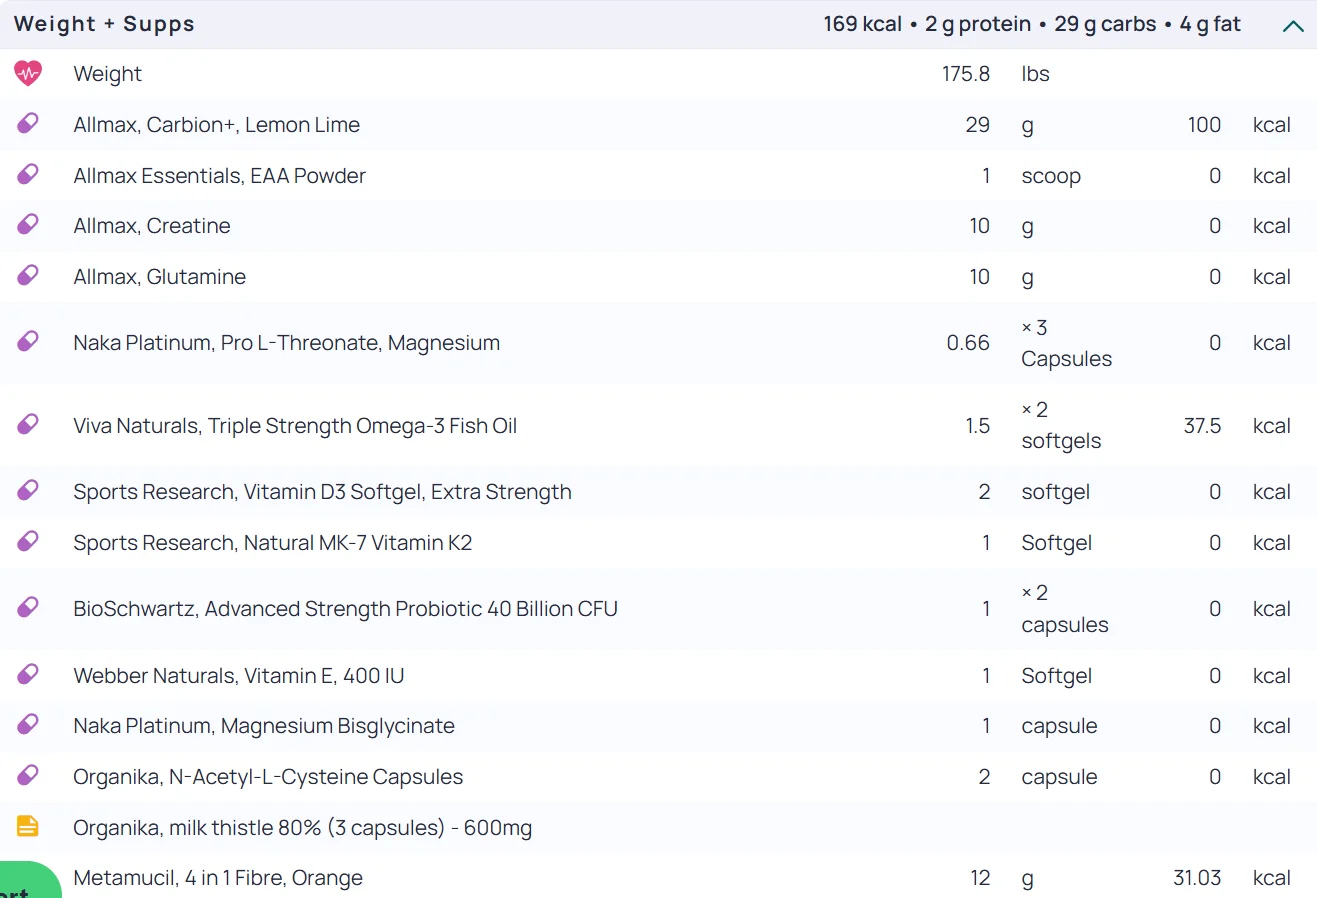This screenshot has height=898, width=1317.
Task: Click the pill icon for Allmax Creatine
Action: pyautogui.click(x=28, y=225)
